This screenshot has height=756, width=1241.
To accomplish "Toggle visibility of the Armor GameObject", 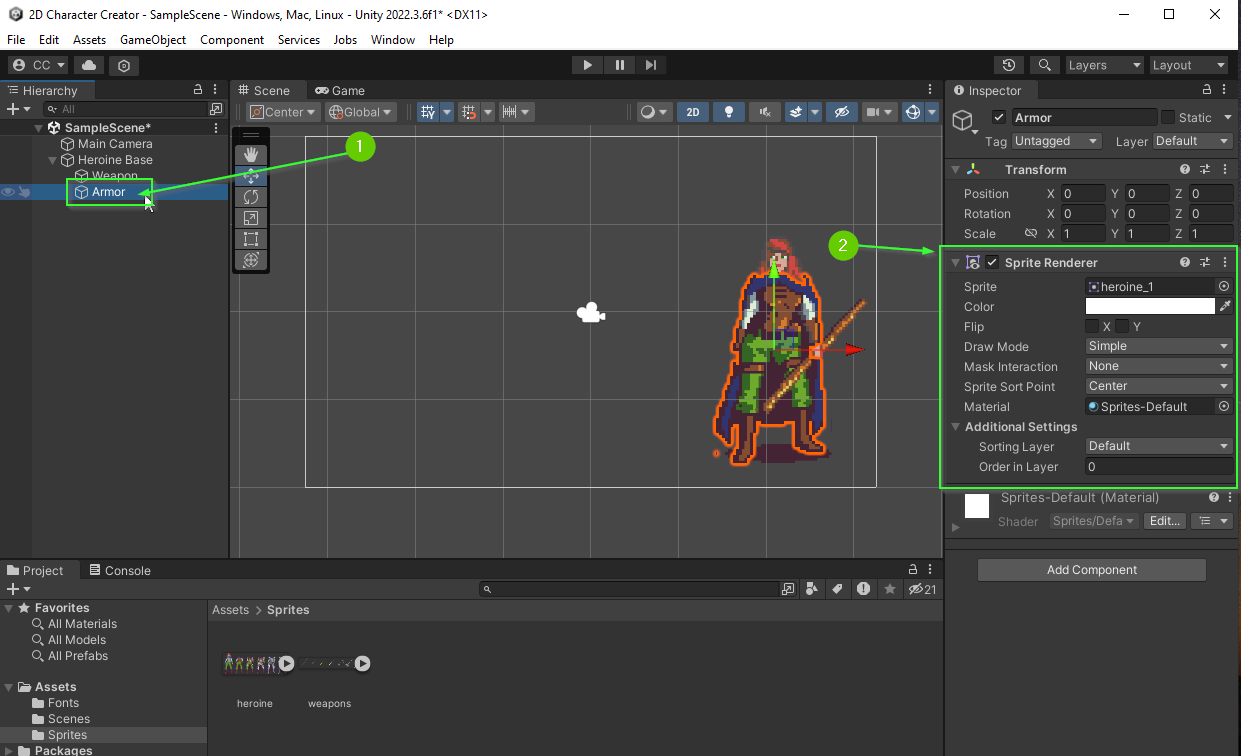I will (7, 192).
